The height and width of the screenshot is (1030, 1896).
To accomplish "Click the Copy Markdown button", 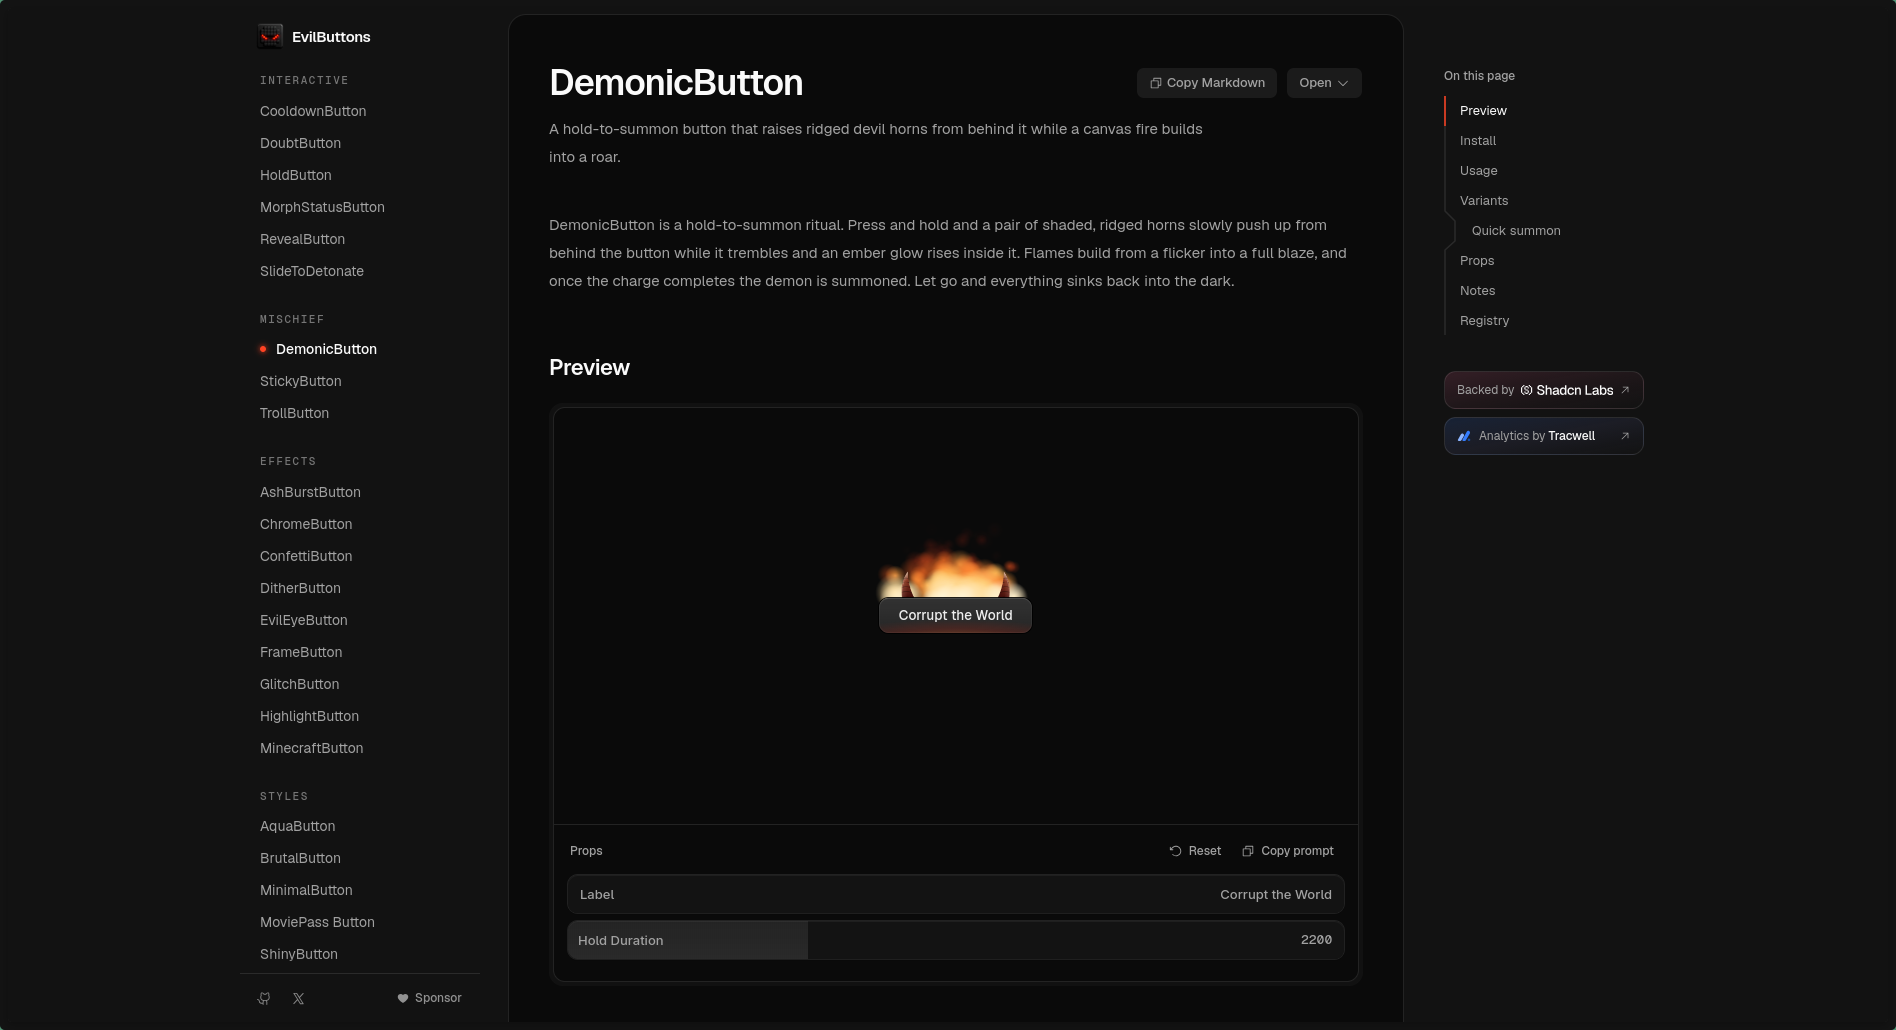I will pyautogui.click(x=1207, y=83).
